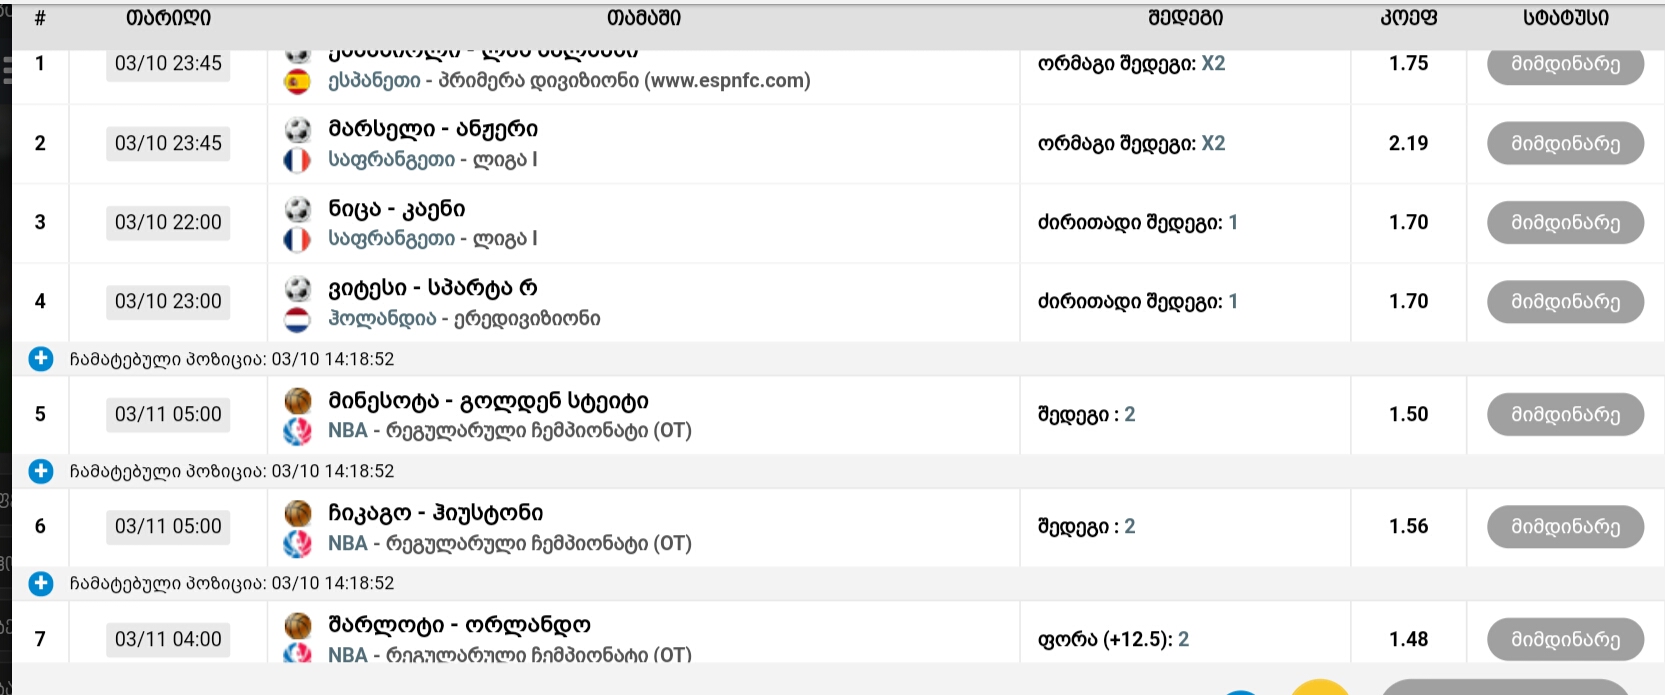Image resolution: width=1665 pixels, height=695 pixels.
Task: Click the France flag beside მარსელი - ანჟერი
Action: [x=297, y=160]
